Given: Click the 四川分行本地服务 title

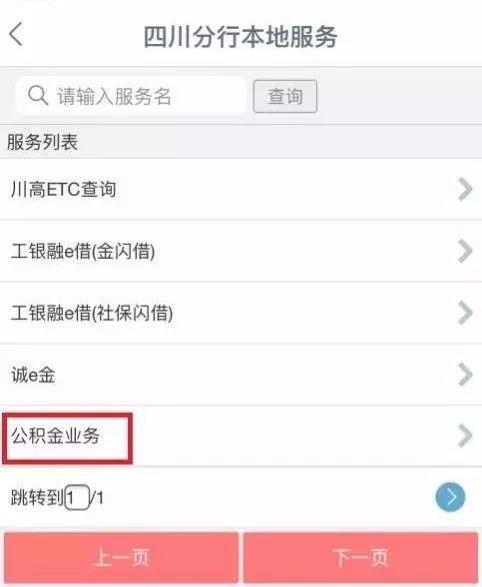Looking at the screenshot, I should pyautogui.click(x=241, y=37).
